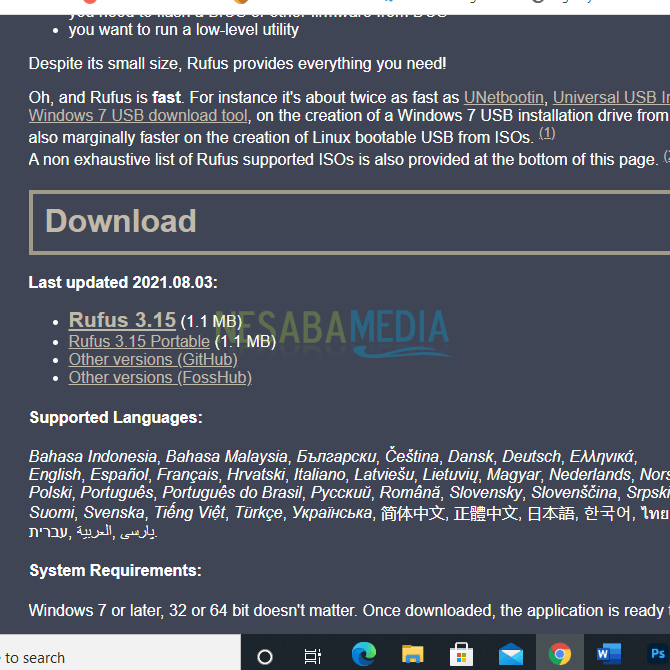Open Other versions (GitHub) link
Screen dimensions: 670x670
tap(153, 359)
